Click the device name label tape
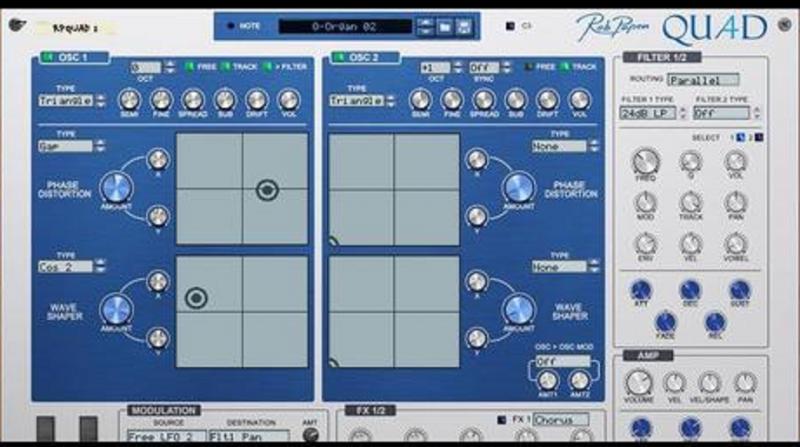 (77, 28)
